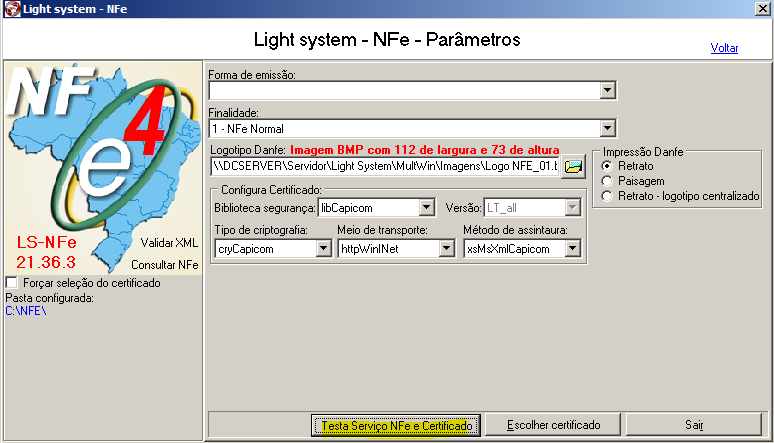Image resolution: width=774 pixels, height=443 pixels.
Task: Click the 'Configura Certificado:' group label
Action: (271, 190)
